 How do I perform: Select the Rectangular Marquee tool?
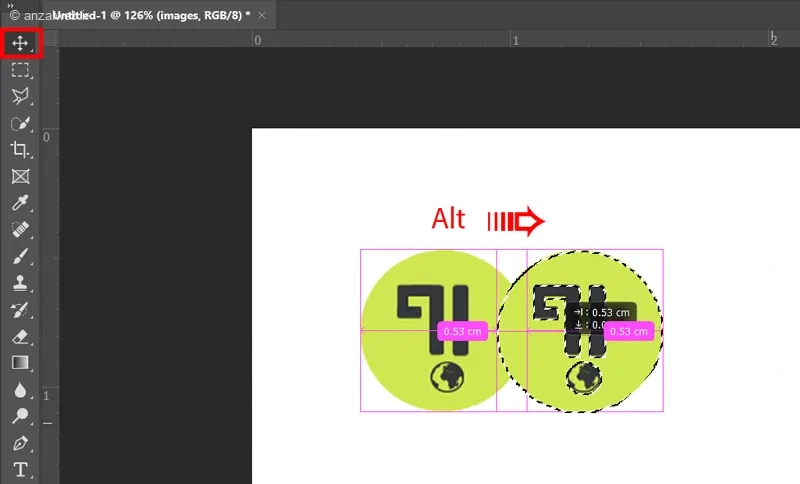pos(20,70)
